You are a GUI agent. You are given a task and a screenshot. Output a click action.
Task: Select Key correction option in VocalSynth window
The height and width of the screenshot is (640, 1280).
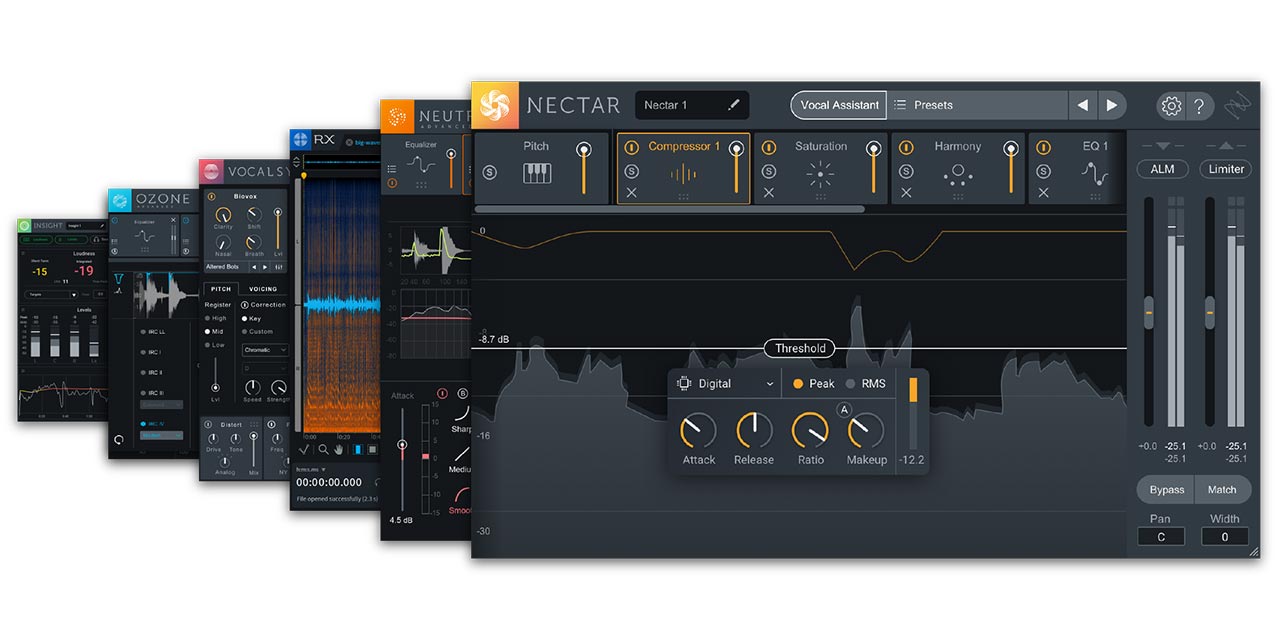coord(253,318)
